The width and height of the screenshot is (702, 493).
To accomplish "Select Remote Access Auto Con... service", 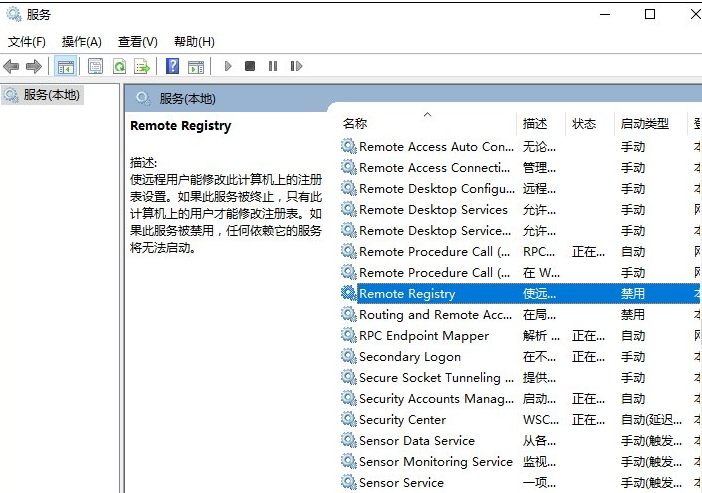I will tap(437, 146).
